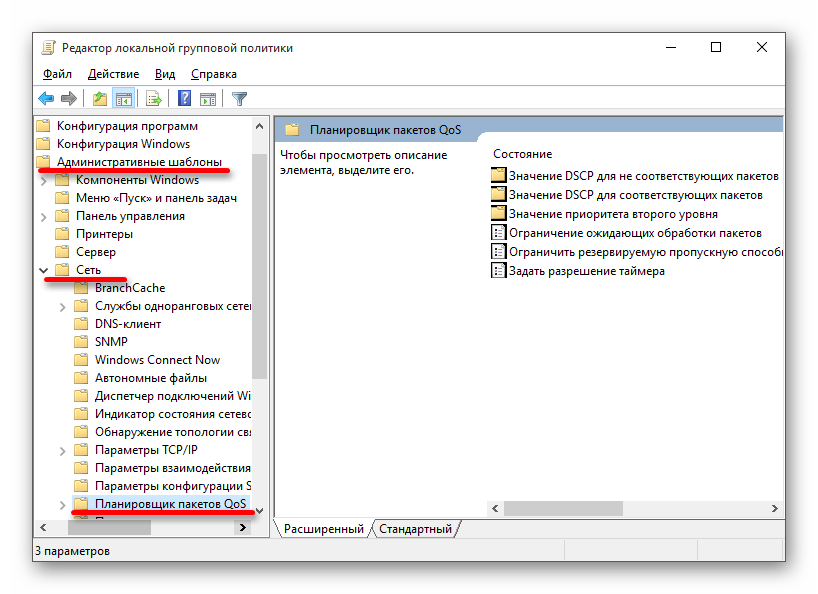This screenshot has width=818, height=594.
Task: Open the Вид menu
Action: (x=165, y=74)
